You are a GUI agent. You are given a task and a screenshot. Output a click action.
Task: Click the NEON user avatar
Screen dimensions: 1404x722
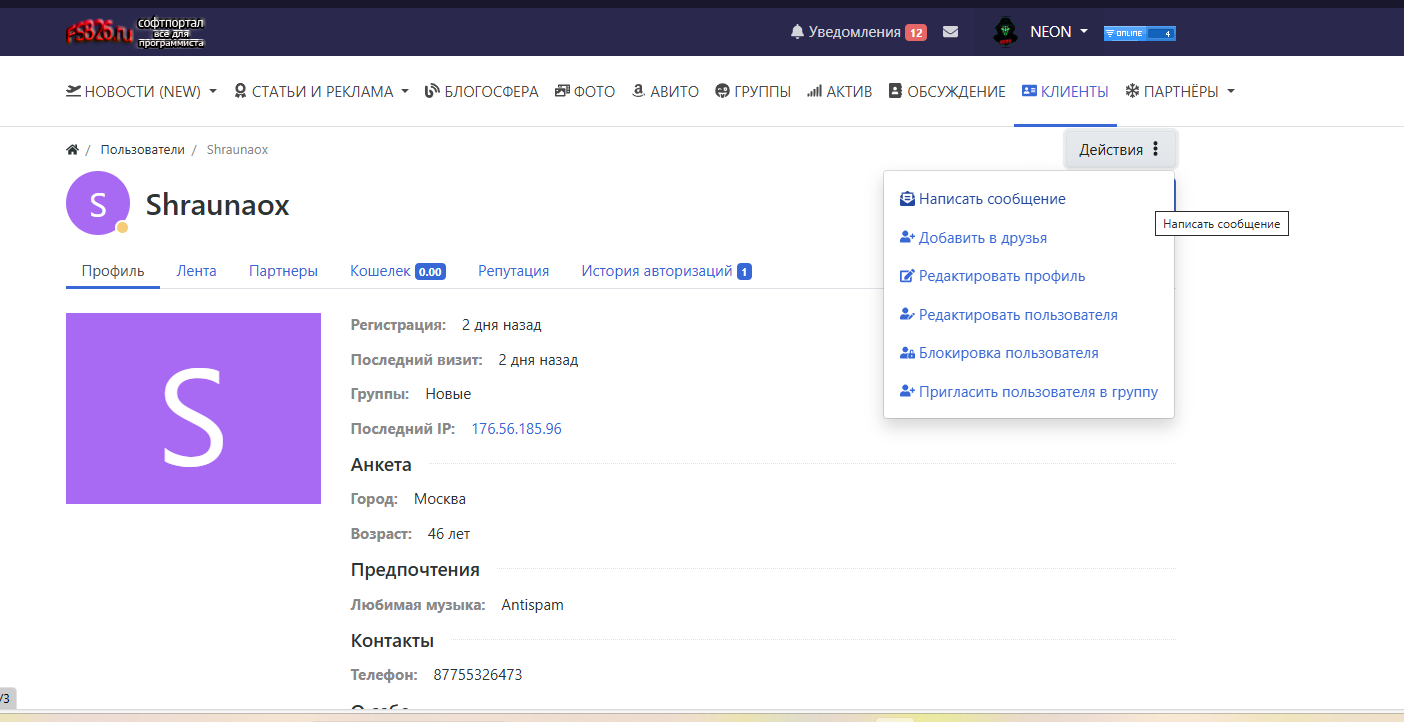[1005, 32]
